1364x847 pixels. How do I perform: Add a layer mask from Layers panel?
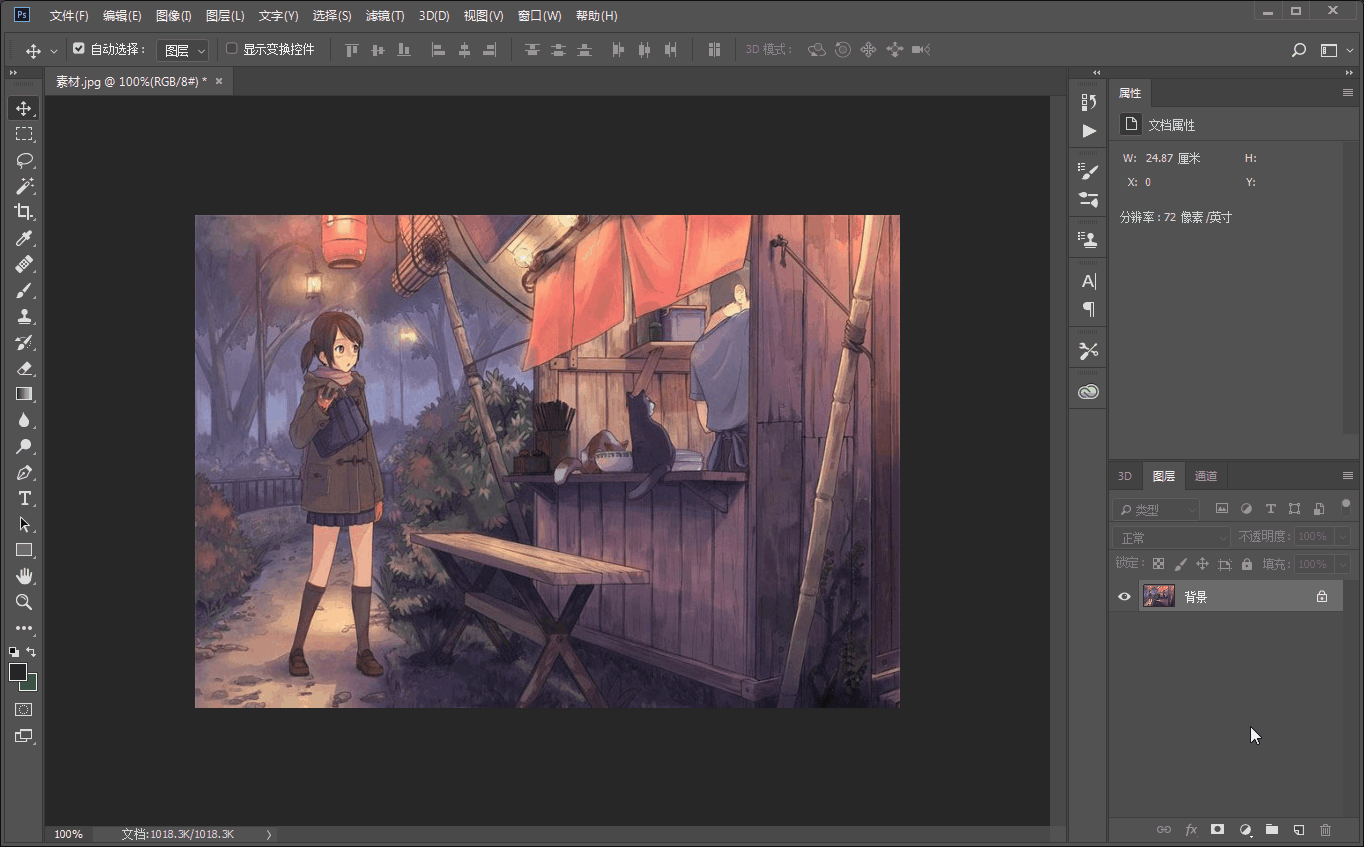1217,830
